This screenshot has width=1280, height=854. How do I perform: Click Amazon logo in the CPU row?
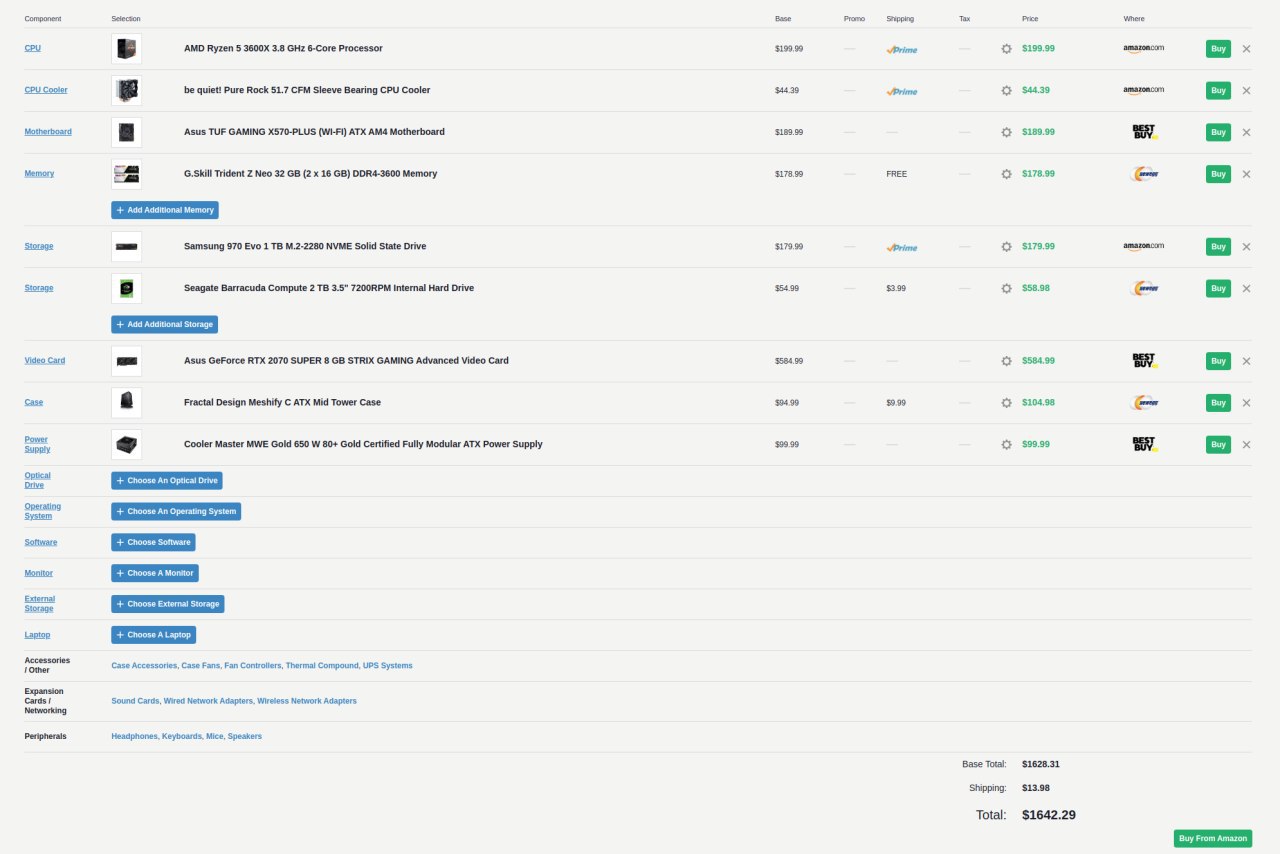click(x=1143, y=48)
